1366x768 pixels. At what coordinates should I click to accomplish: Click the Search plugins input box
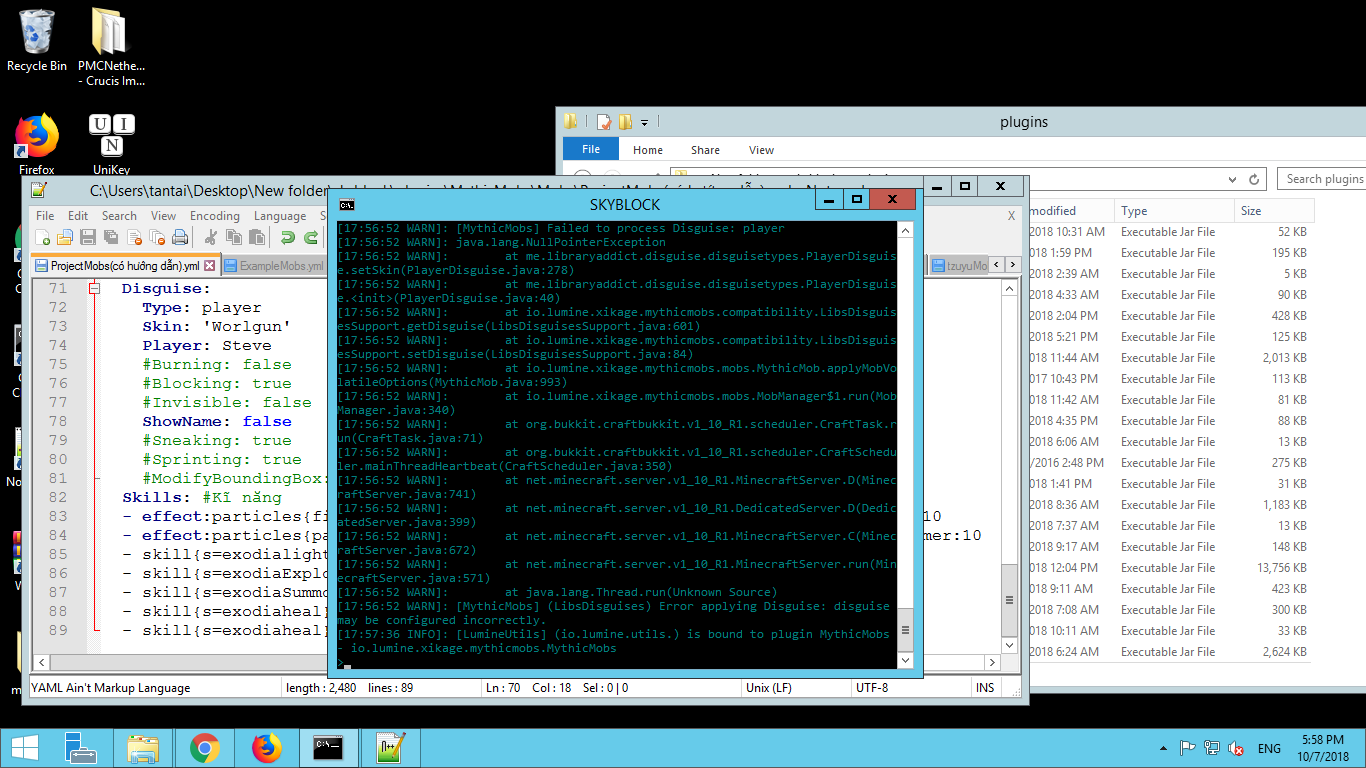point(1323,179)
